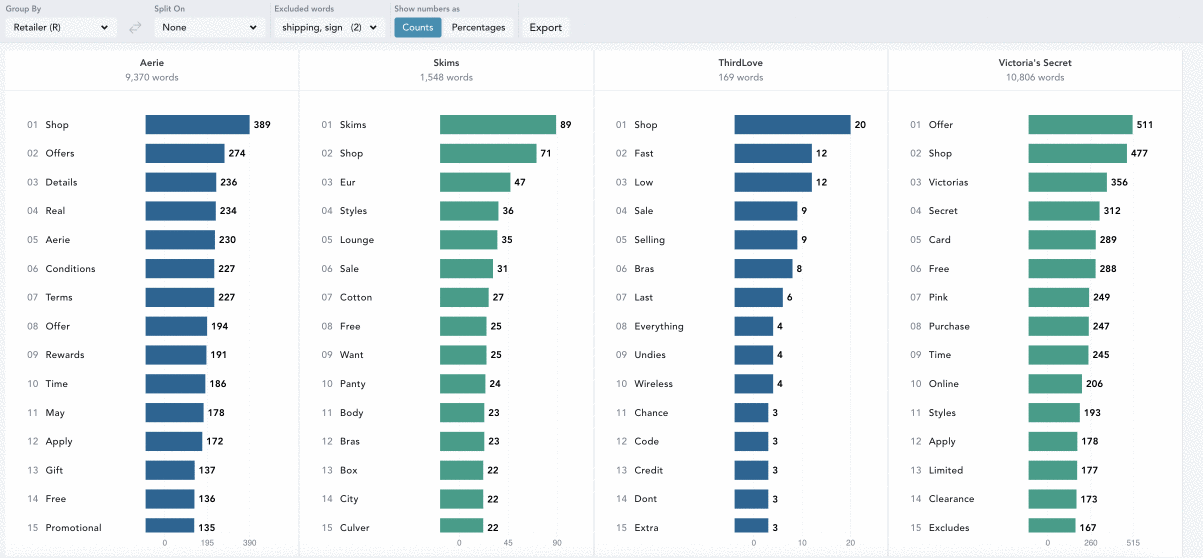Select the word Gift in Aerie
1203x558 pixels.
[54, 470]
